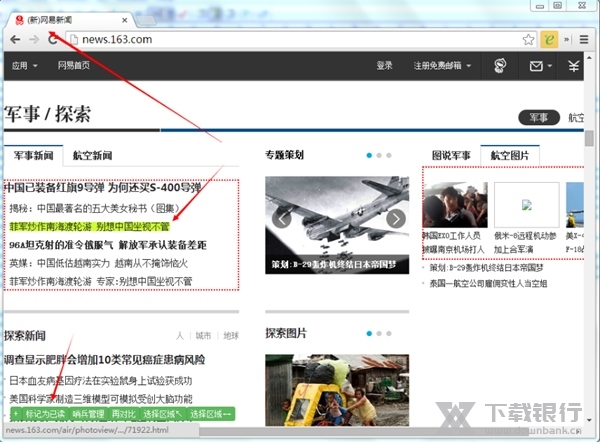Click 选择区域— on the green toolbar
Viewport: 600px width, 444px height.
tap(210, 414)
